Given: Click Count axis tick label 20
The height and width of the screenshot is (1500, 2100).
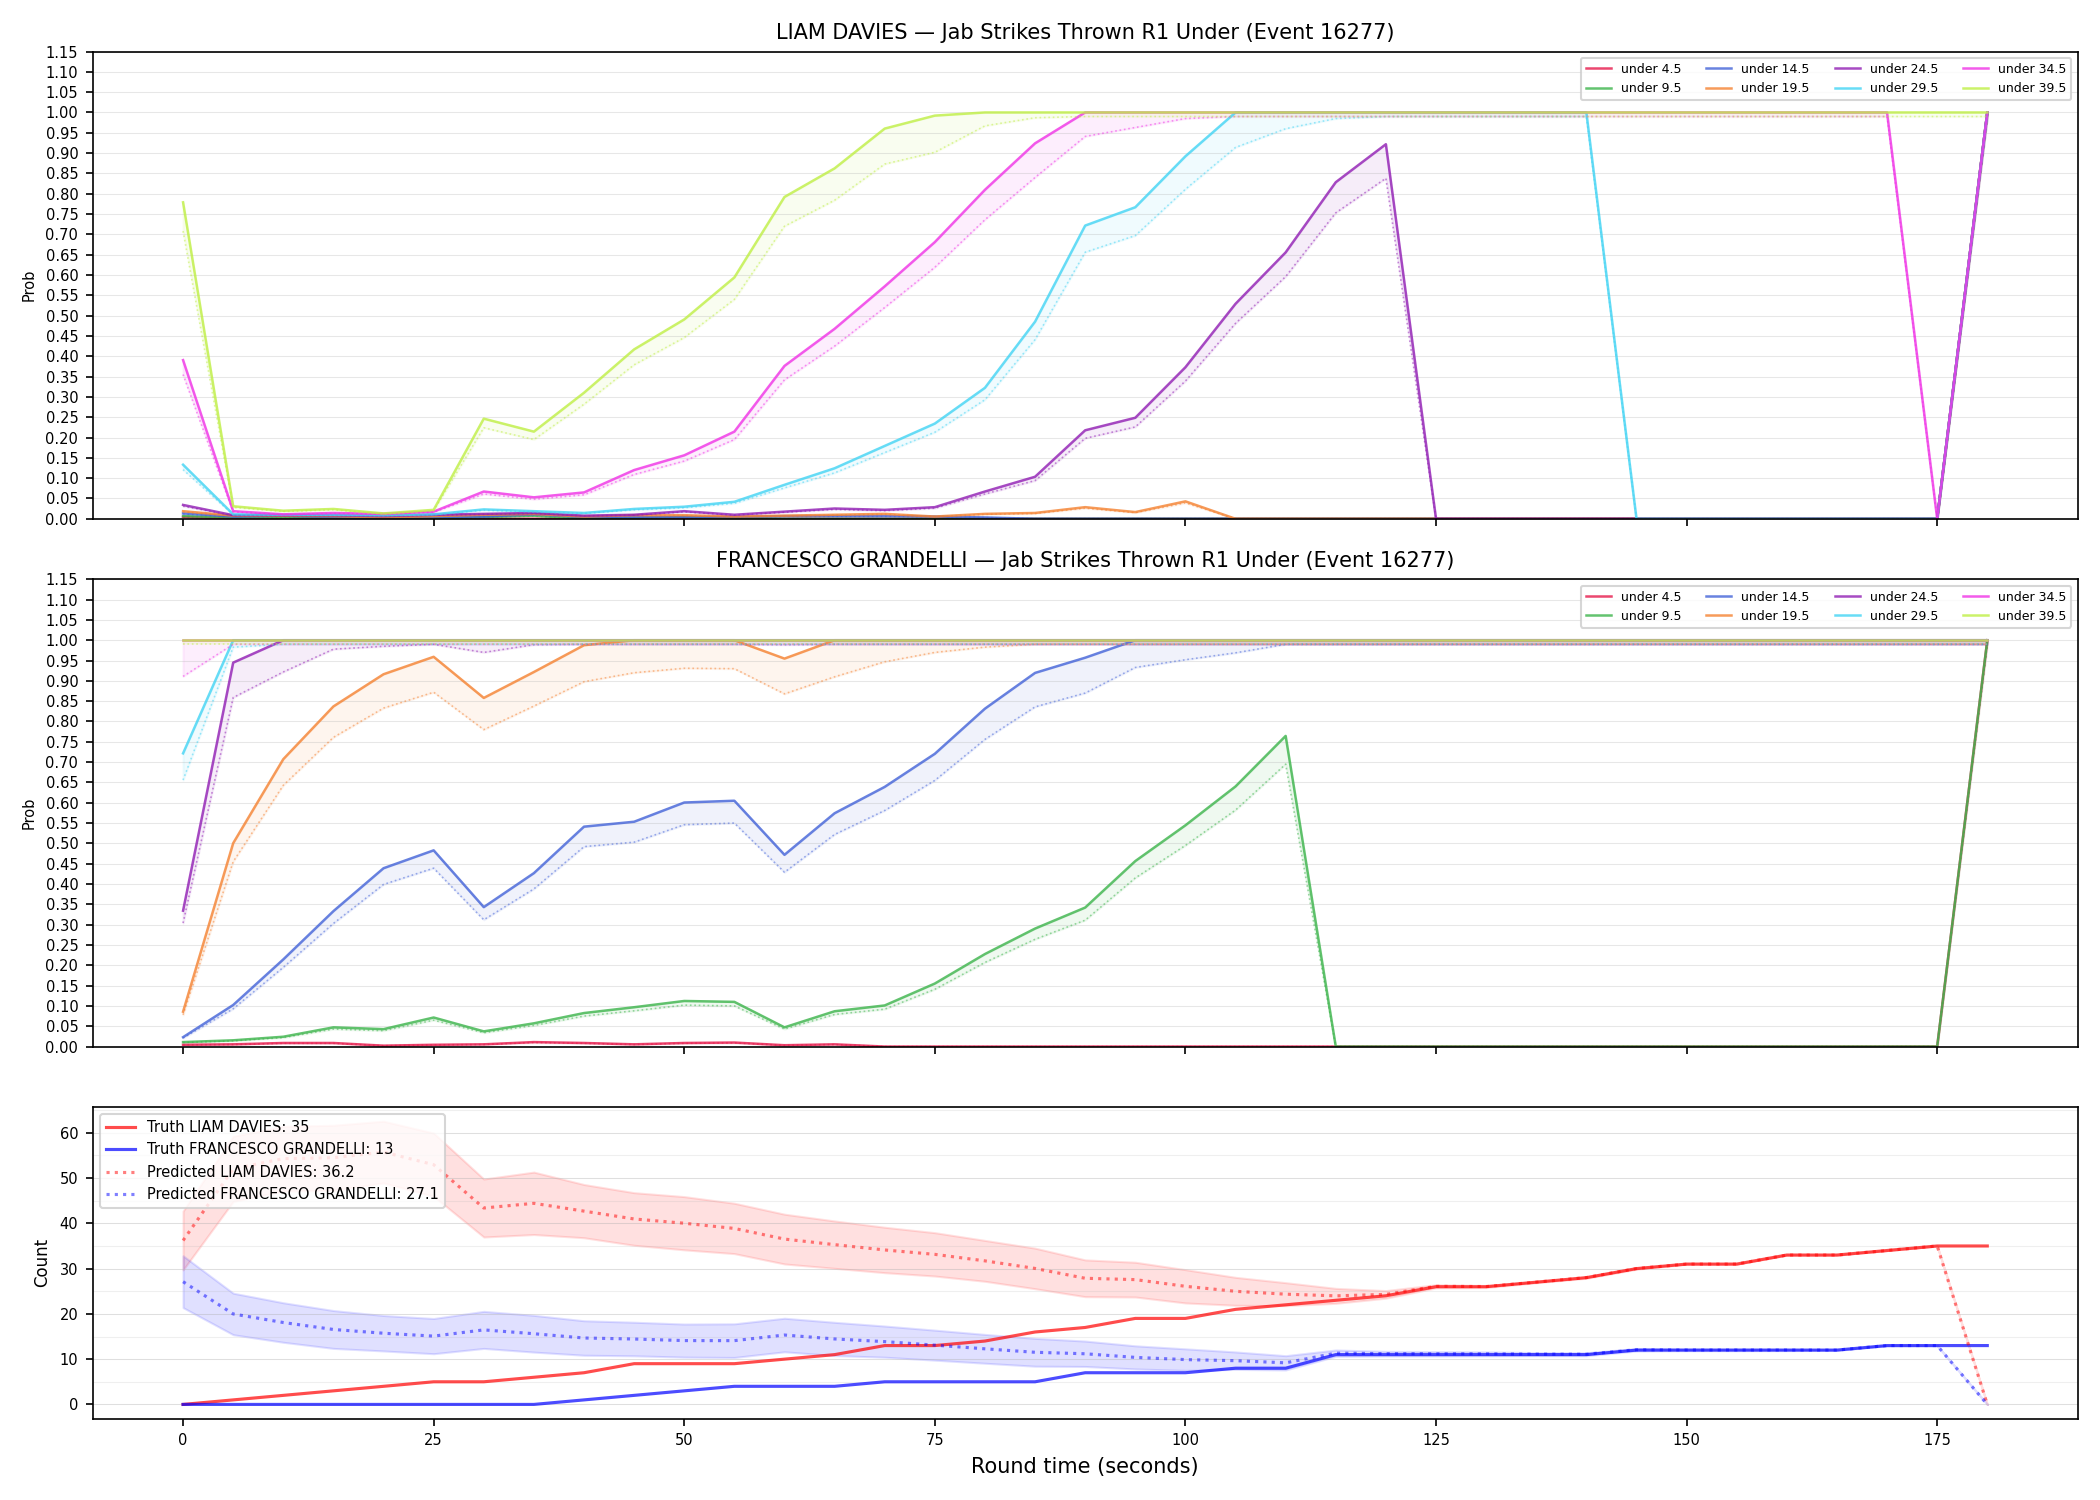Looking at the screenshot, I should click(x=69, y=1314).
